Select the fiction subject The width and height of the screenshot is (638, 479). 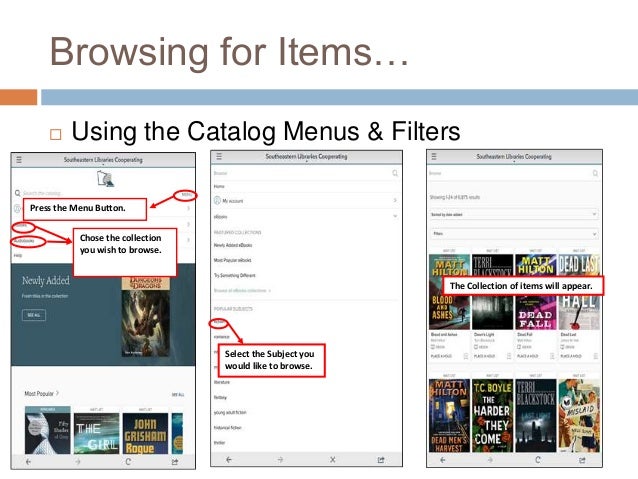(219, 322)
